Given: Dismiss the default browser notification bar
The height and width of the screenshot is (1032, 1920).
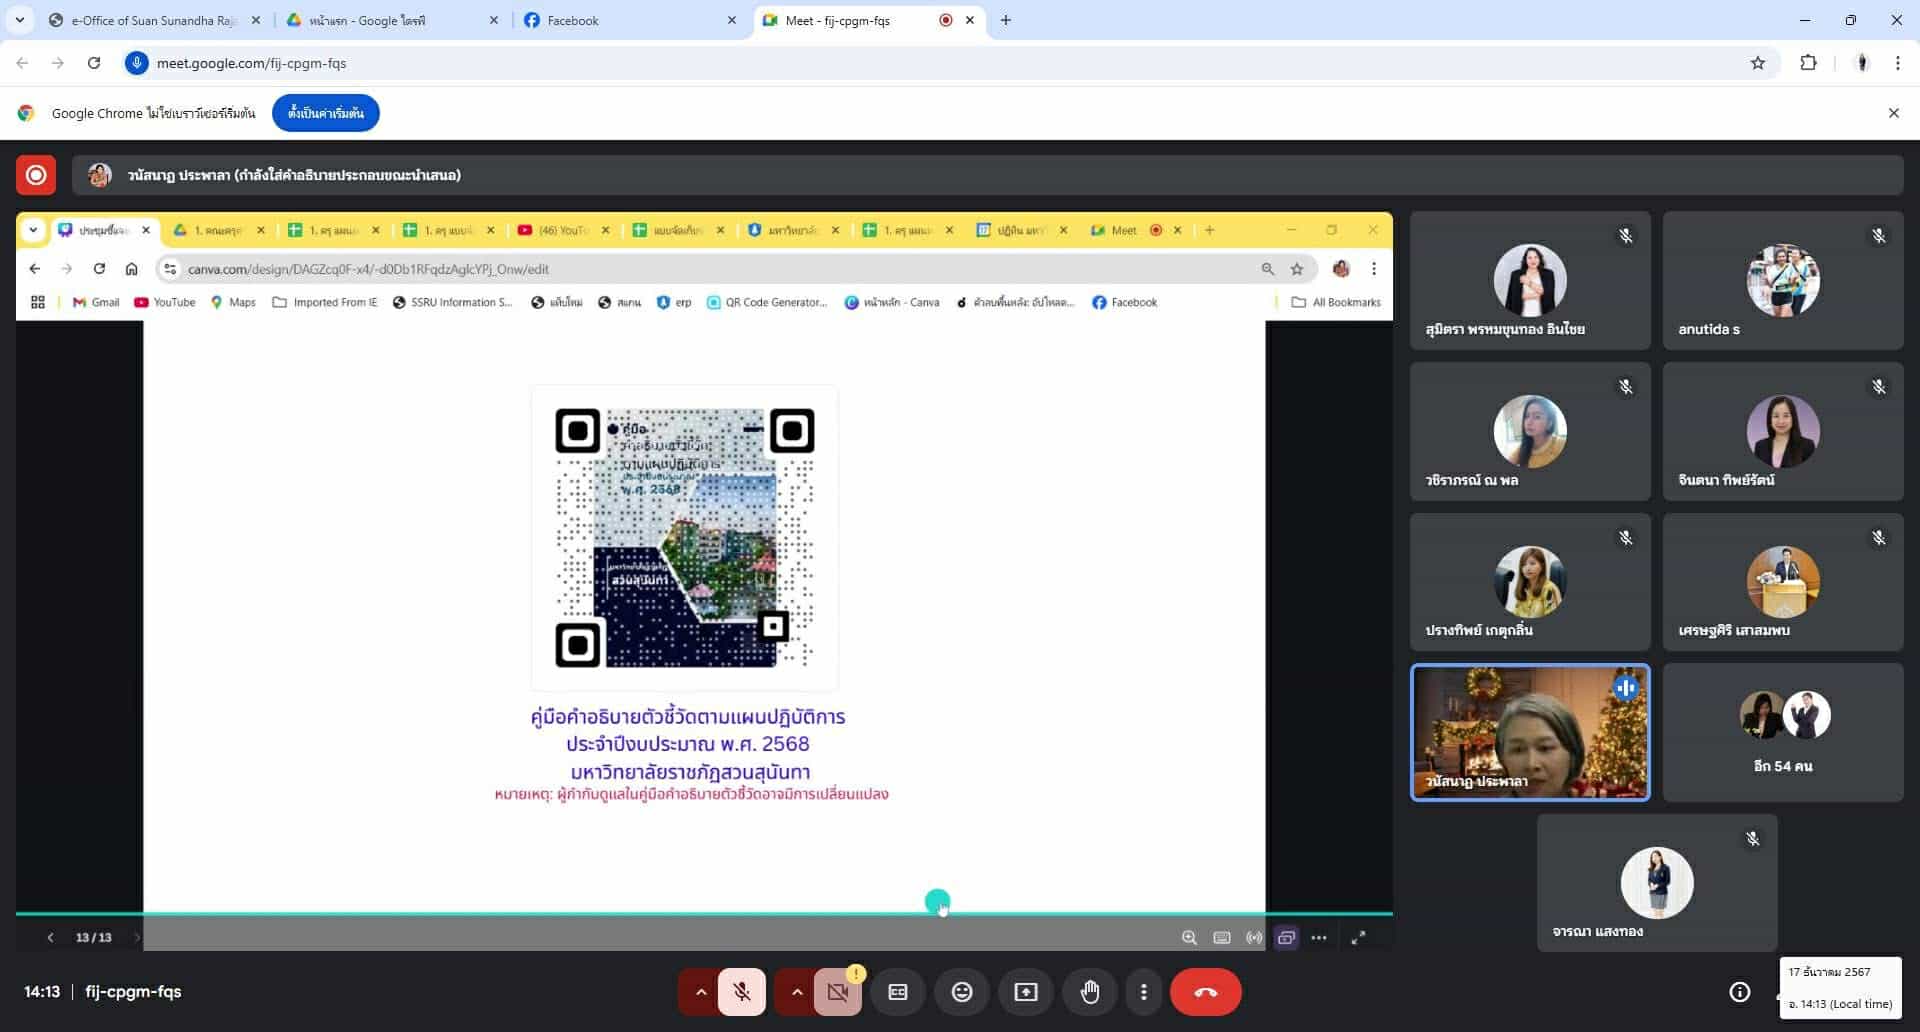Looking at the screenshot, I should [x=1893, y=113].
